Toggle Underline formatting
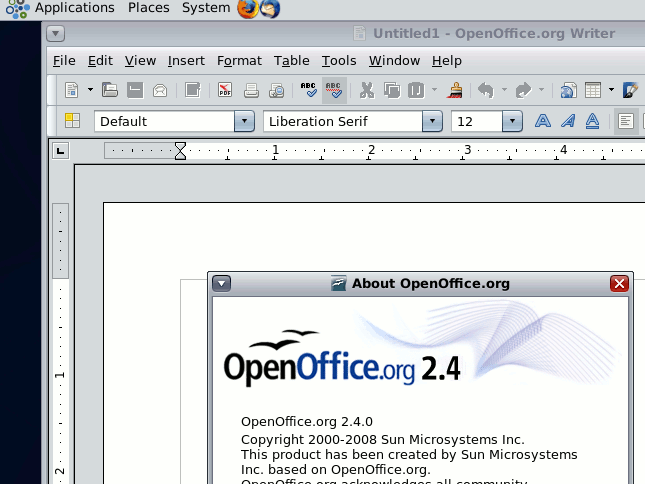 click(x=592, y=121)
